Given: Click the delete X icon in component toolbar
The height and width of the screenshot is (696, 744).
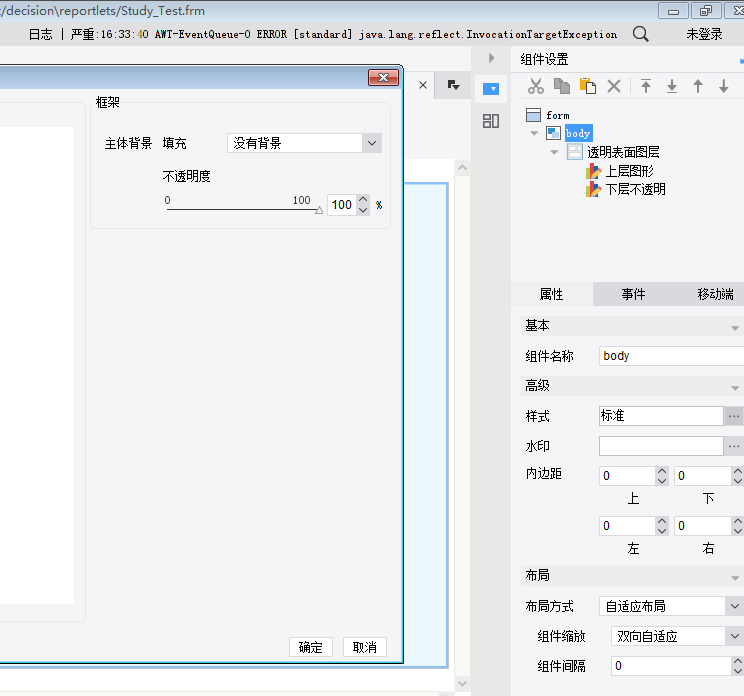Looking at the screenshot, I should pyautogui.click(x=614, y=86).
